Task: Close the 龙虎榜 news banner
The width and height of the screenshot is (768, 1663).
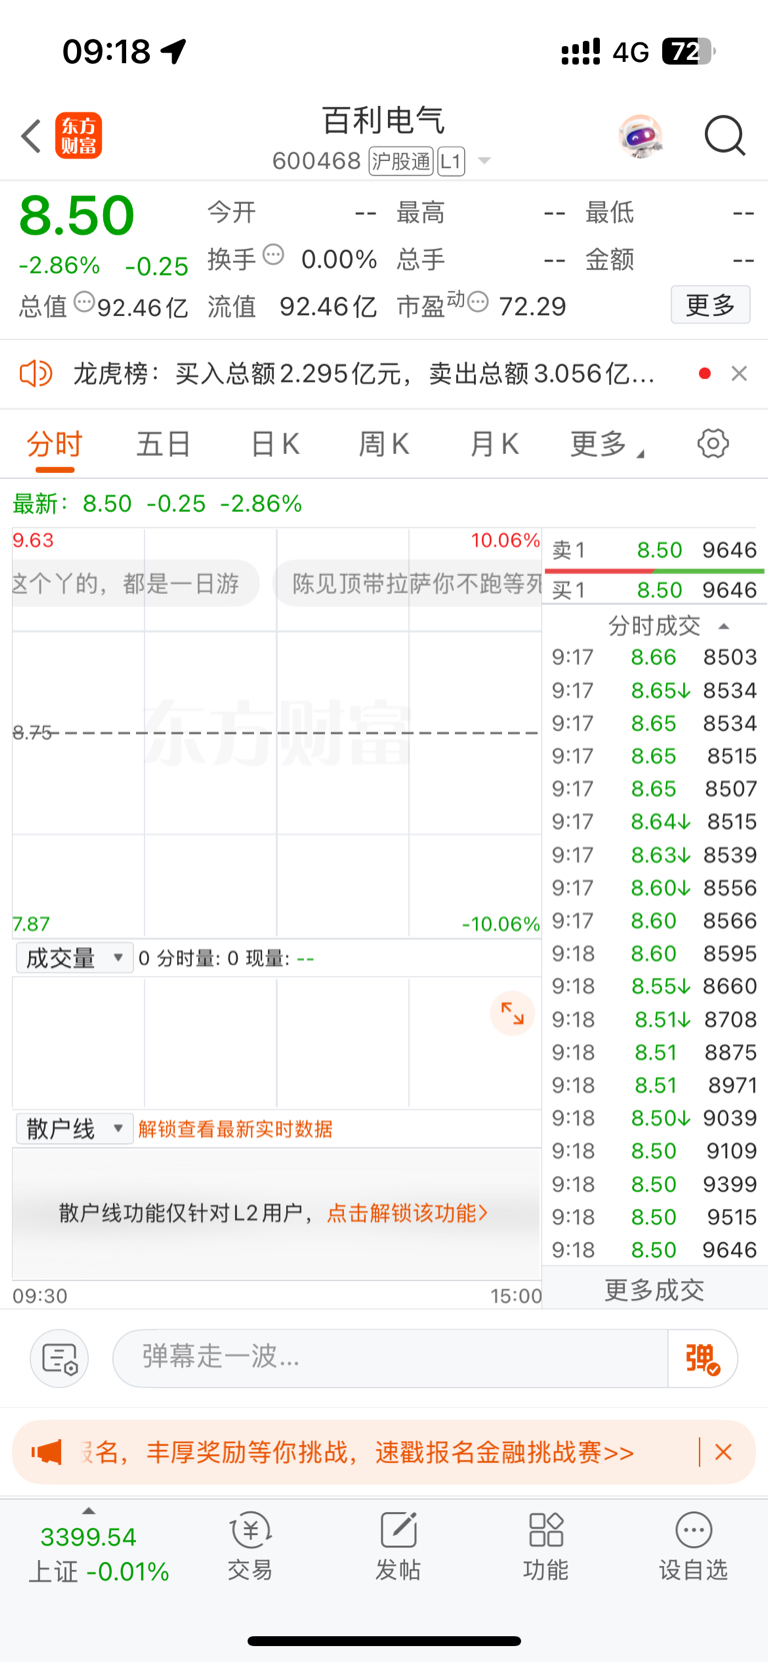Action: coord(739,373)
